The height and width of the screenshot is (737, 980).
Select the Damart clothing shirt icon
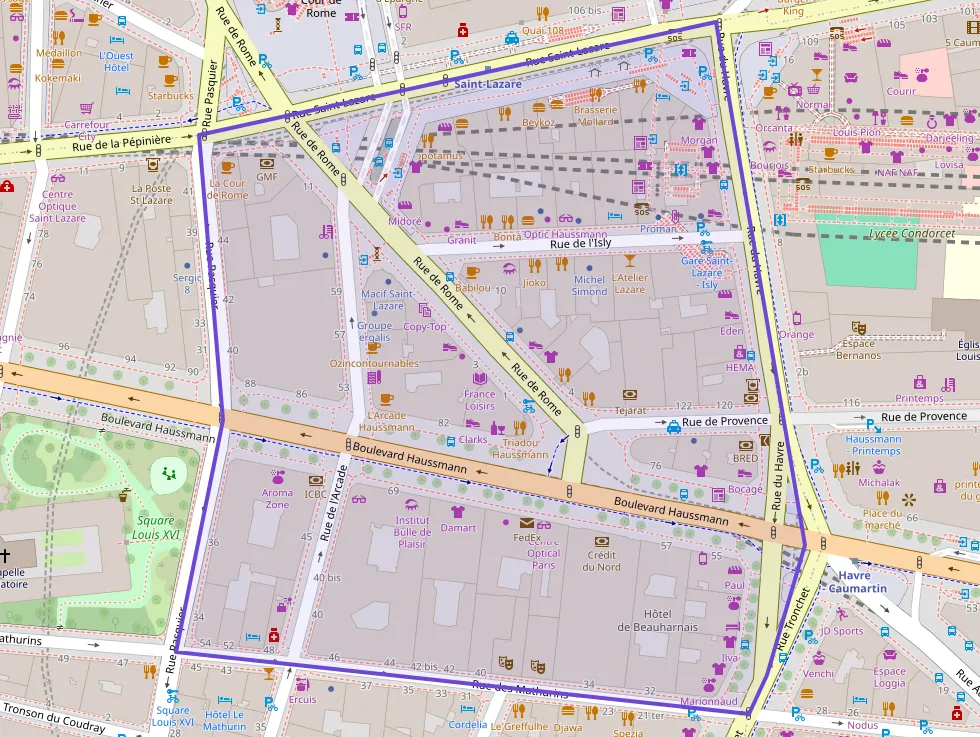(x=458, y=511)
